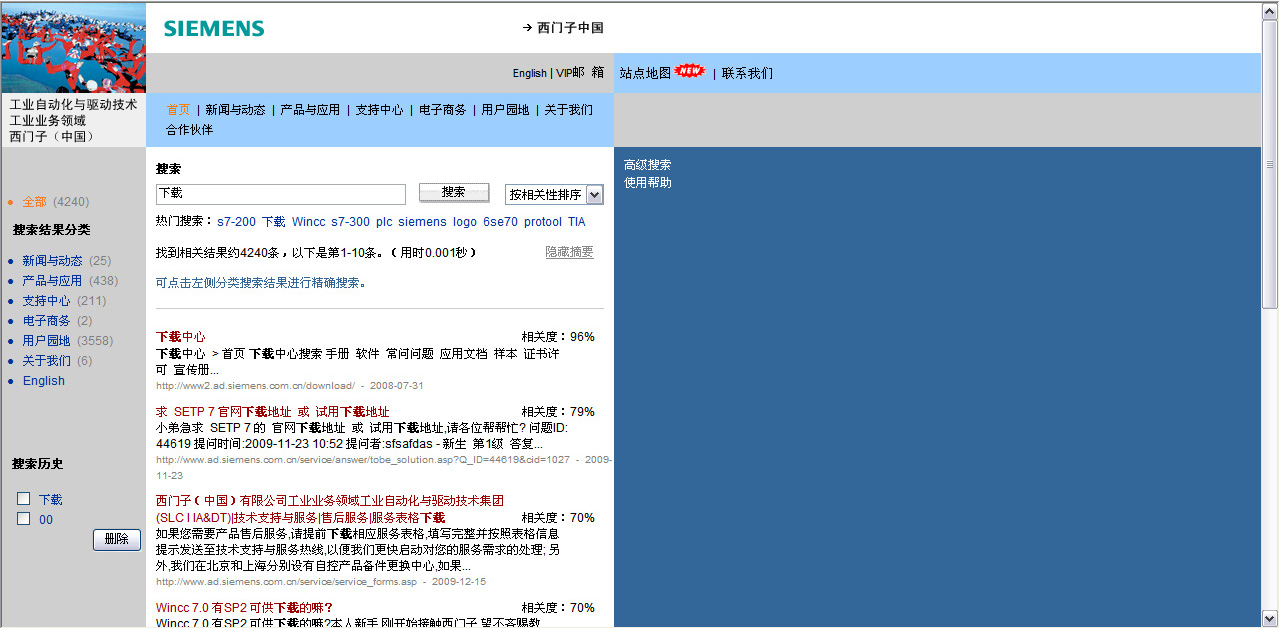
Task: Click the 00 entry in search history
Action: tap(46, 520)
